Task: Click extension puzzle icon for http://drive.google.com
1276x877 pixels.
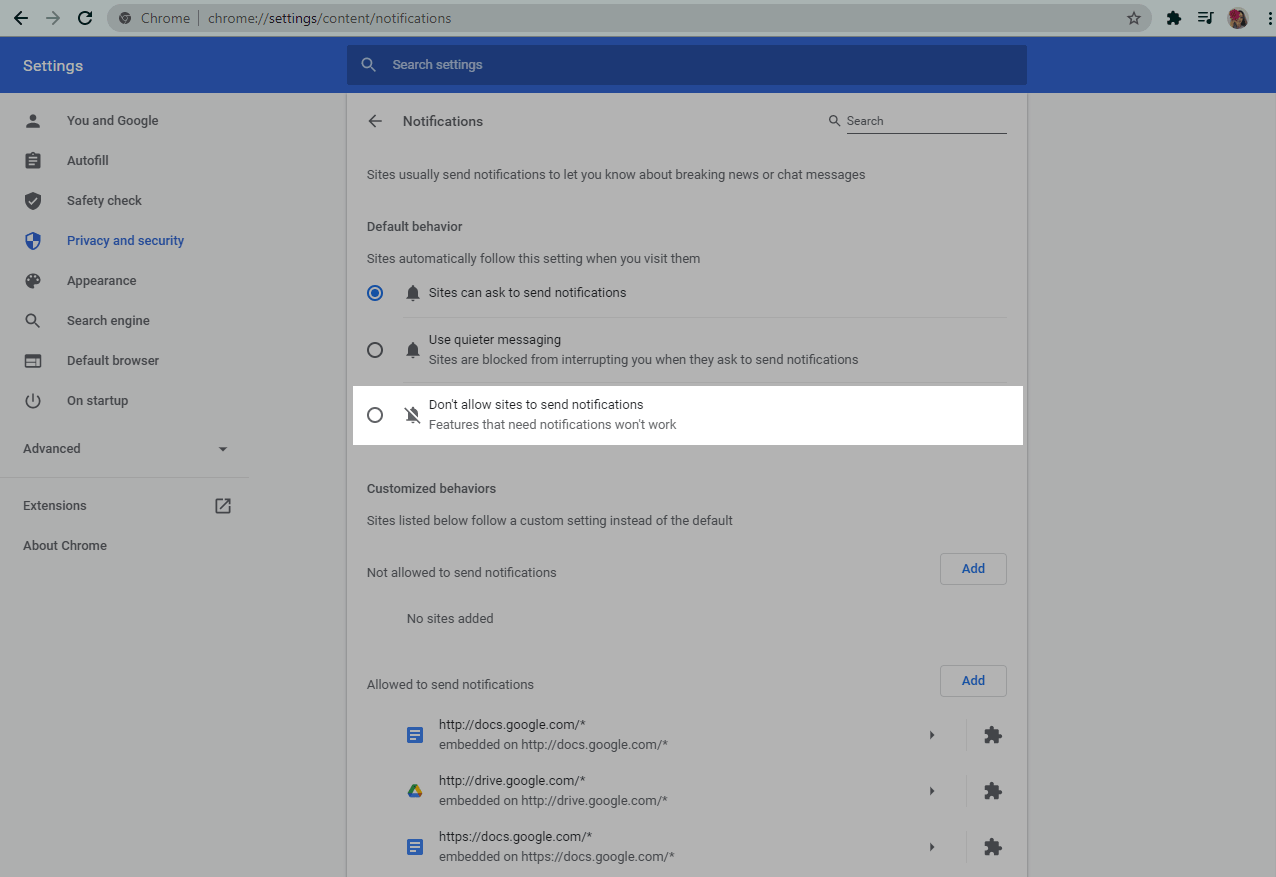Action: click(x=992, y=791)
